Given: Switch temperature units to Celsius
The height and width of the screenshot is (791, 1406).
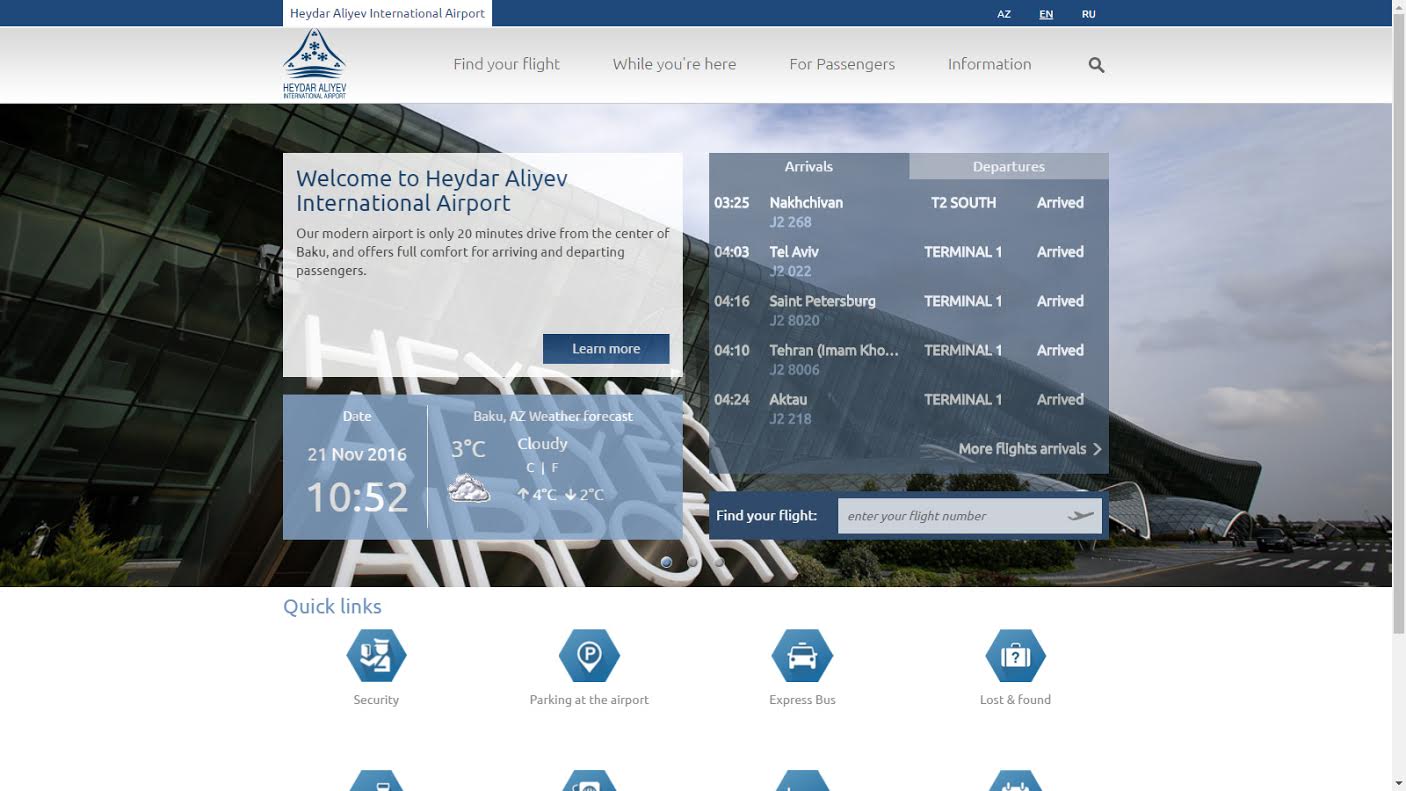Looking at the screenshot, I should pos(530,468).
